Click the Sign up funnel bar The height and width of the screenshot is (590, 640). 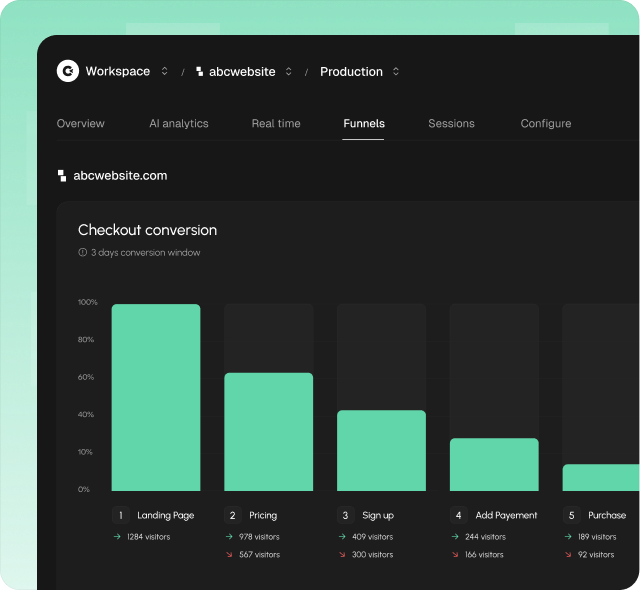click(381, 450)
